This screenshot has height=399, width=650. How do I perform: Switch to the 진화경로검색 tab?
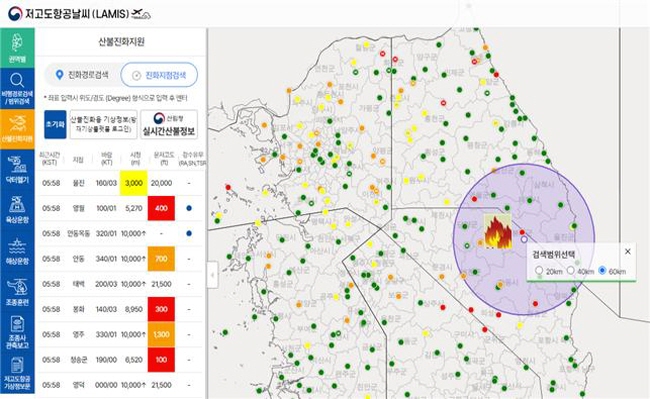click(x=82, y=75)
